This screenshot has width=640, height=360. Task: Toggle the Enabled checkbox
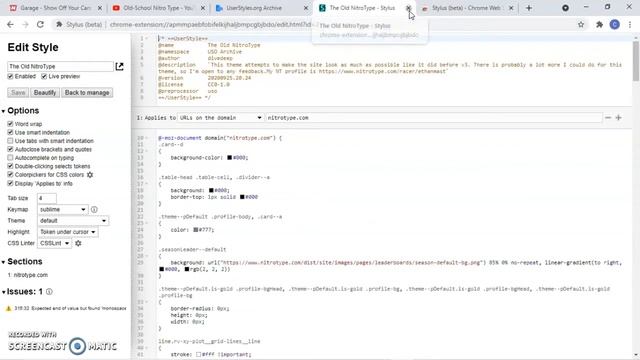click(10, 77)
